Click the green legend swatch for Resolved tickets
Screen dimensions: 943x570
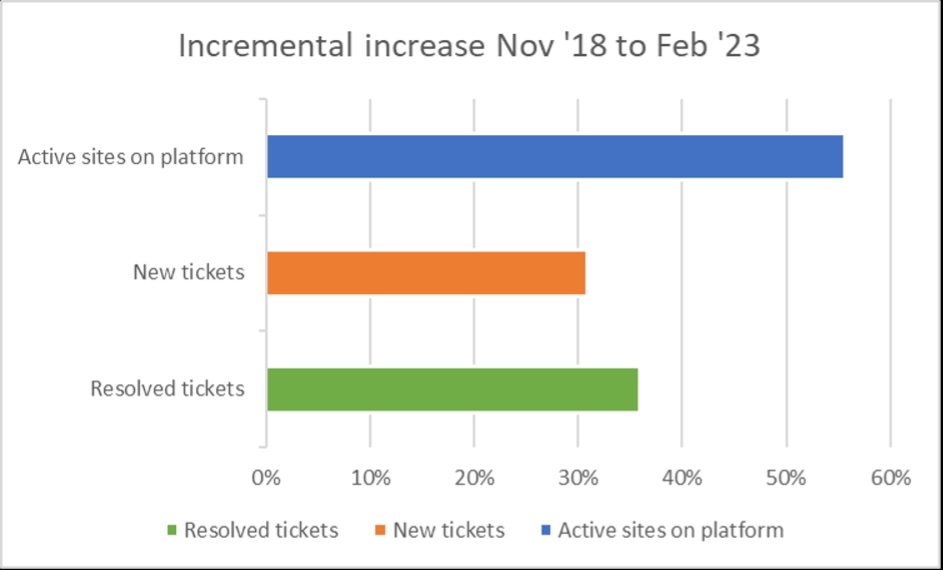(172, 530)
